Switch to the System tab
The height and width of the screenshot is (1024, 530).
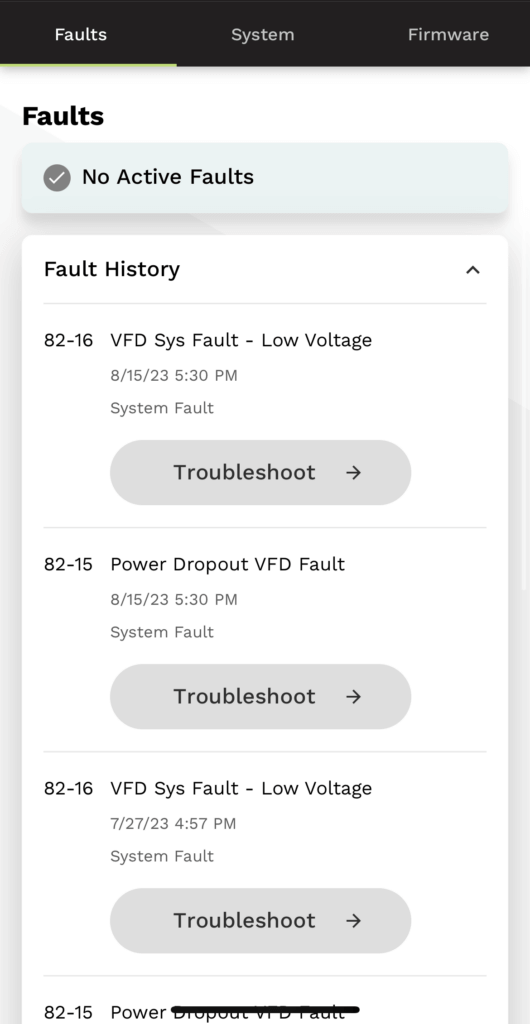tap(262, 35)
